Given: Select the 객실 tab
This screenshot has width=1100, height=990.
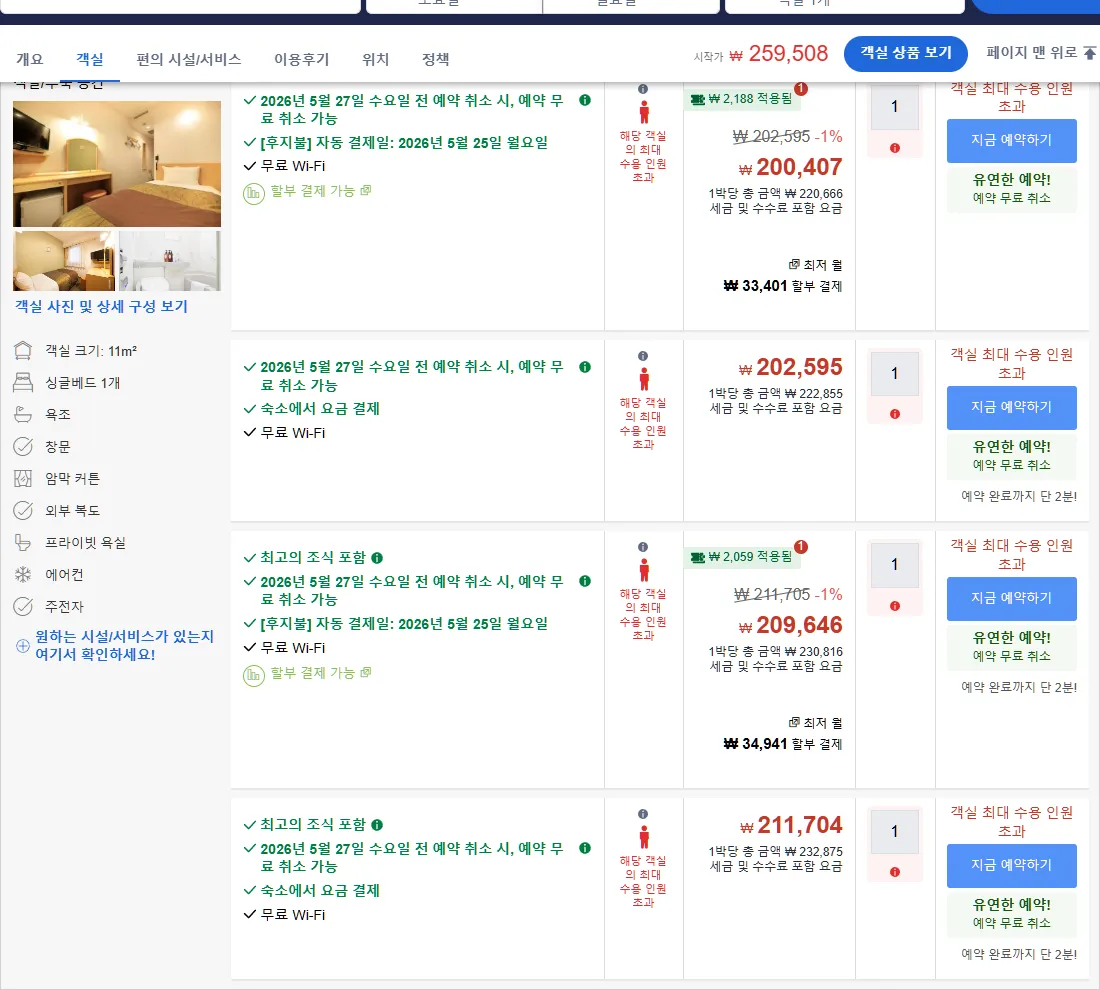Looking at the screenshot, I should (x=90, y=60).
